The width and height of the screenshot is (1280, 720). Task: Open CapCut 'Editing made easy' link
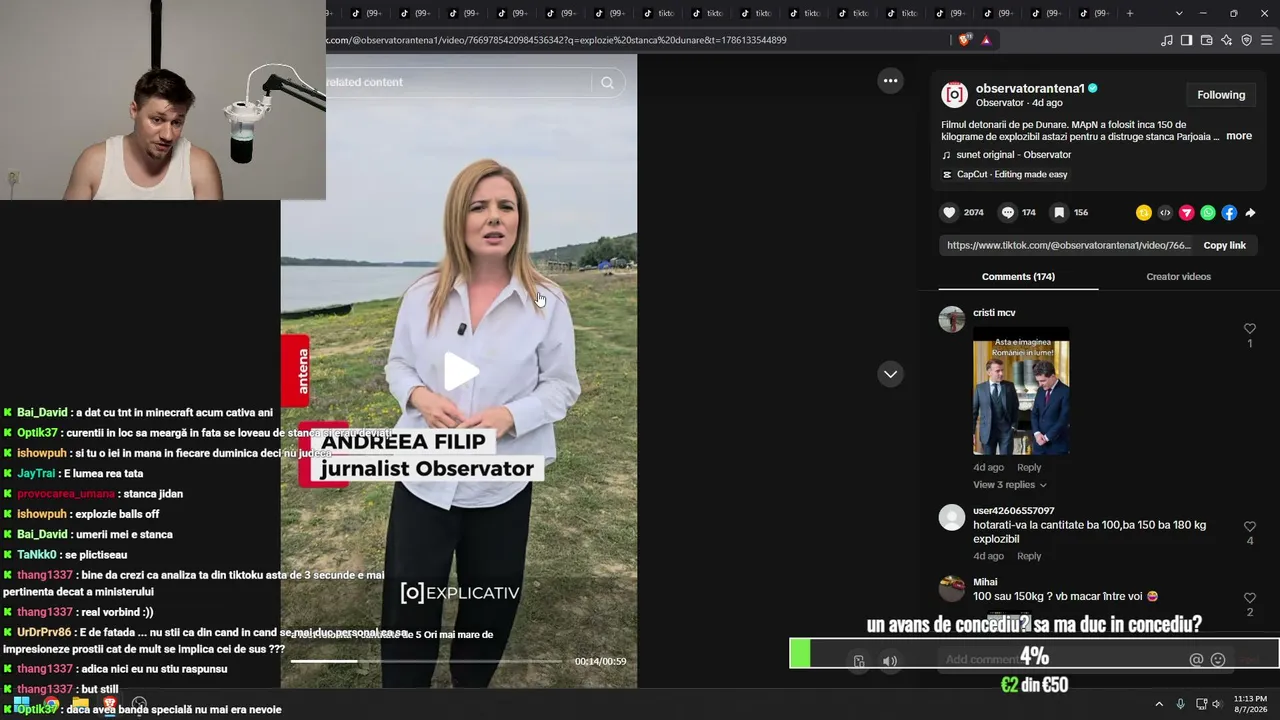tap(1012, 174)
